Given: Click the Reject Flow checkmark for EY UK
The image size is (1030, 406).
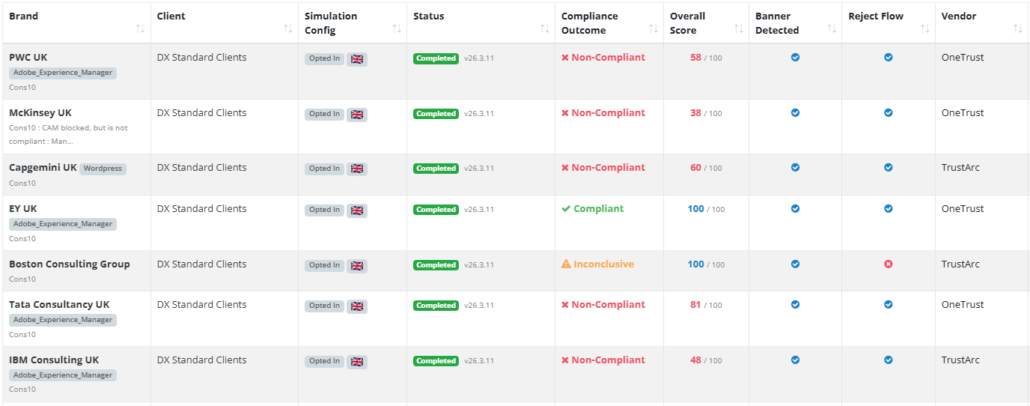Looking at the screenshot, I should (888, 209).
